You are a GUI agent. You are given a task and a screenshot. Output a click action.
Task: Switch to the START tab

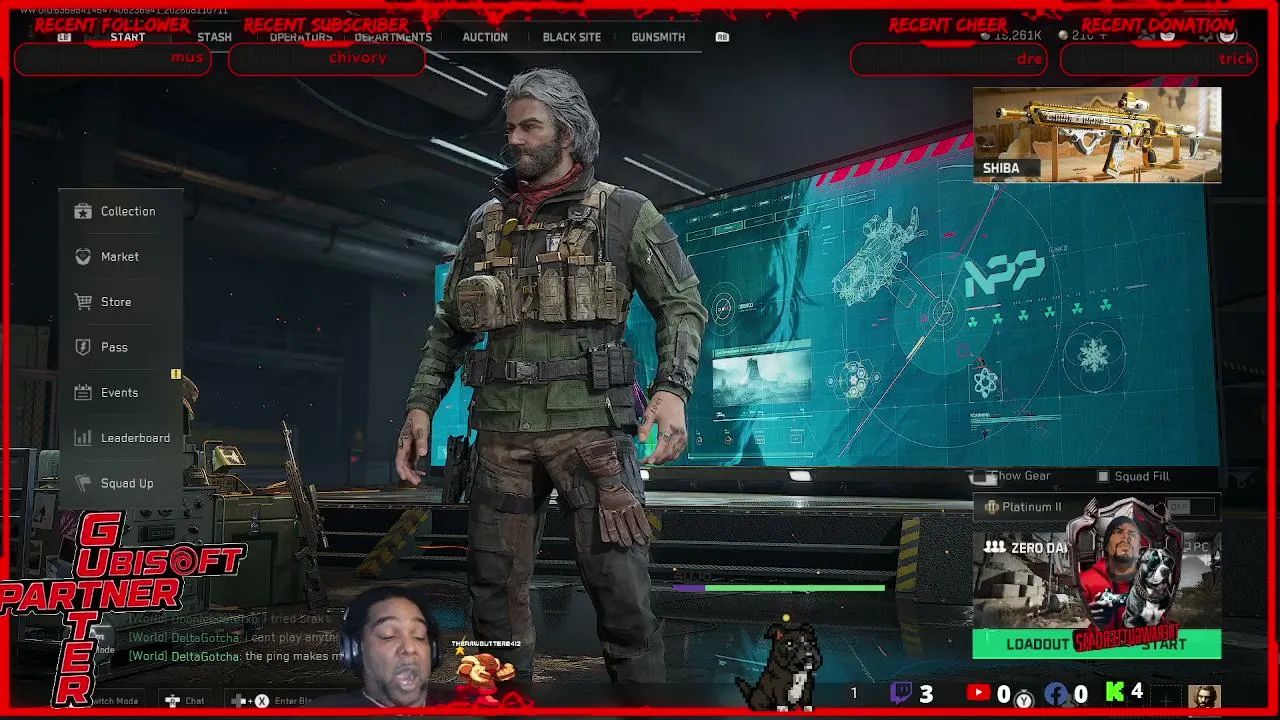click(x=128, y=37)
